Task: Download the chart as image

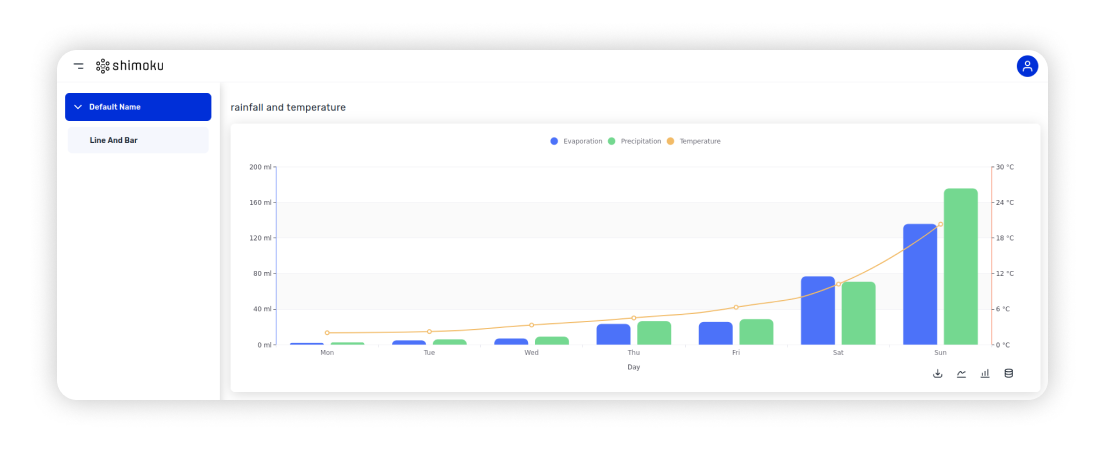Action: pos(938,374)
